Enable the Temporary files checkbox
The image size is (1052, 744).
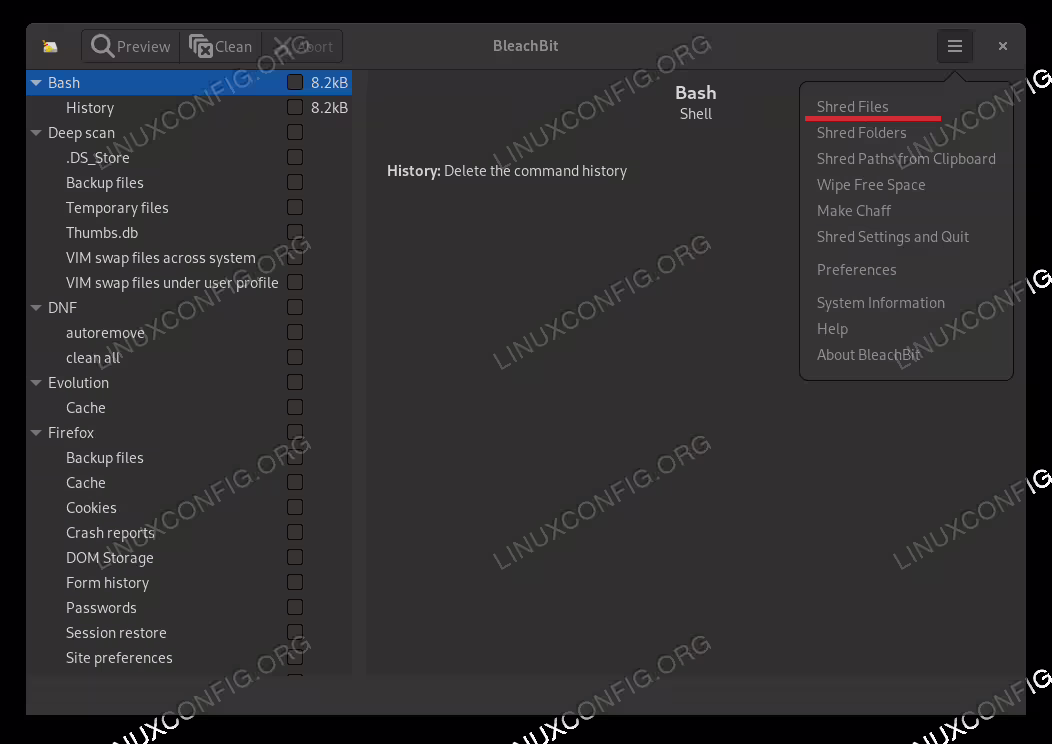point(295,207)
